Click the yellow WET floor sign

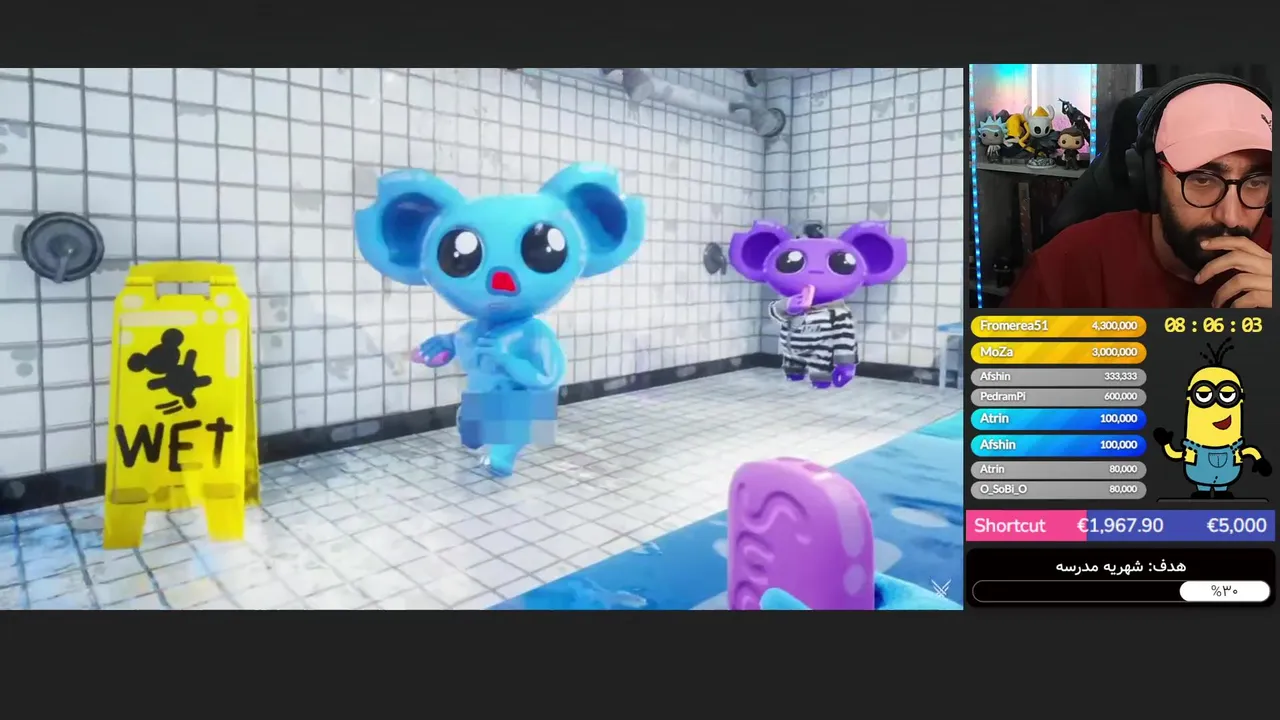point(181,405)
